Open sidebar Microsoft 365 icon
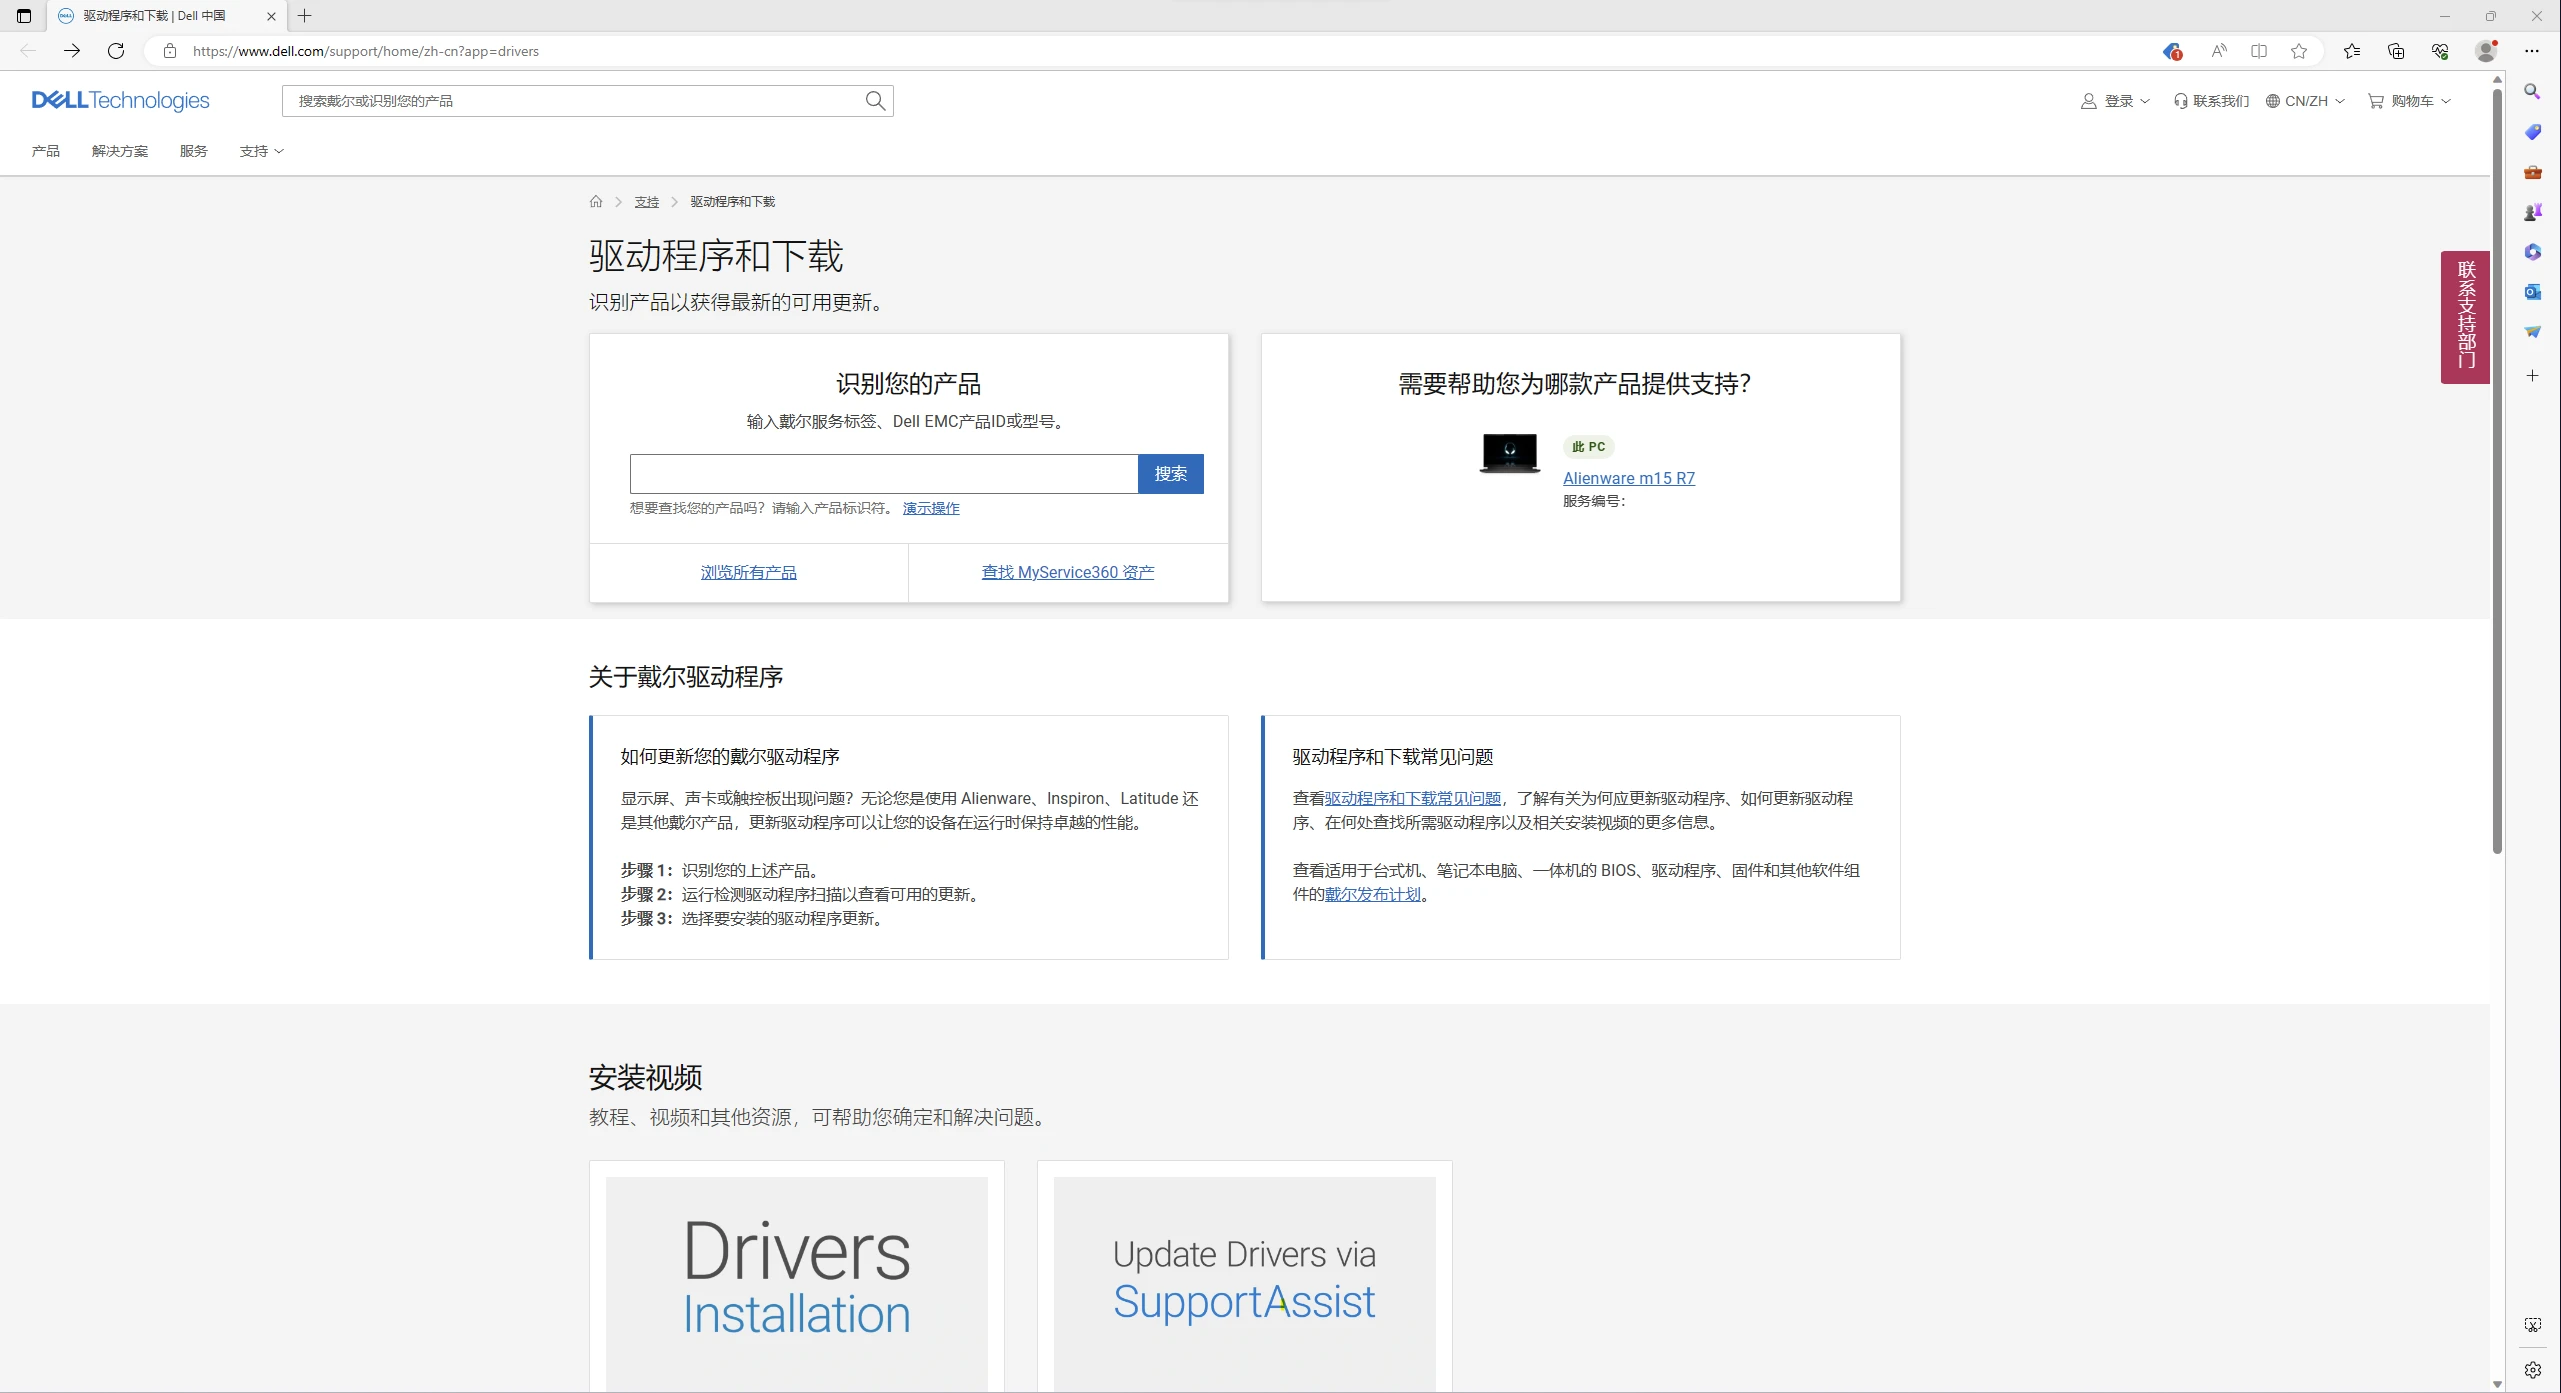The height and width of the screenshot is (1393, 2561). tap(2532, 252)
